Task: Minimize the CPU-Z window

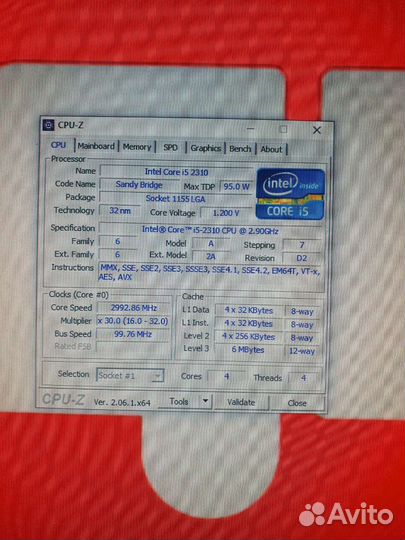Action: click(x=251, y=128)
